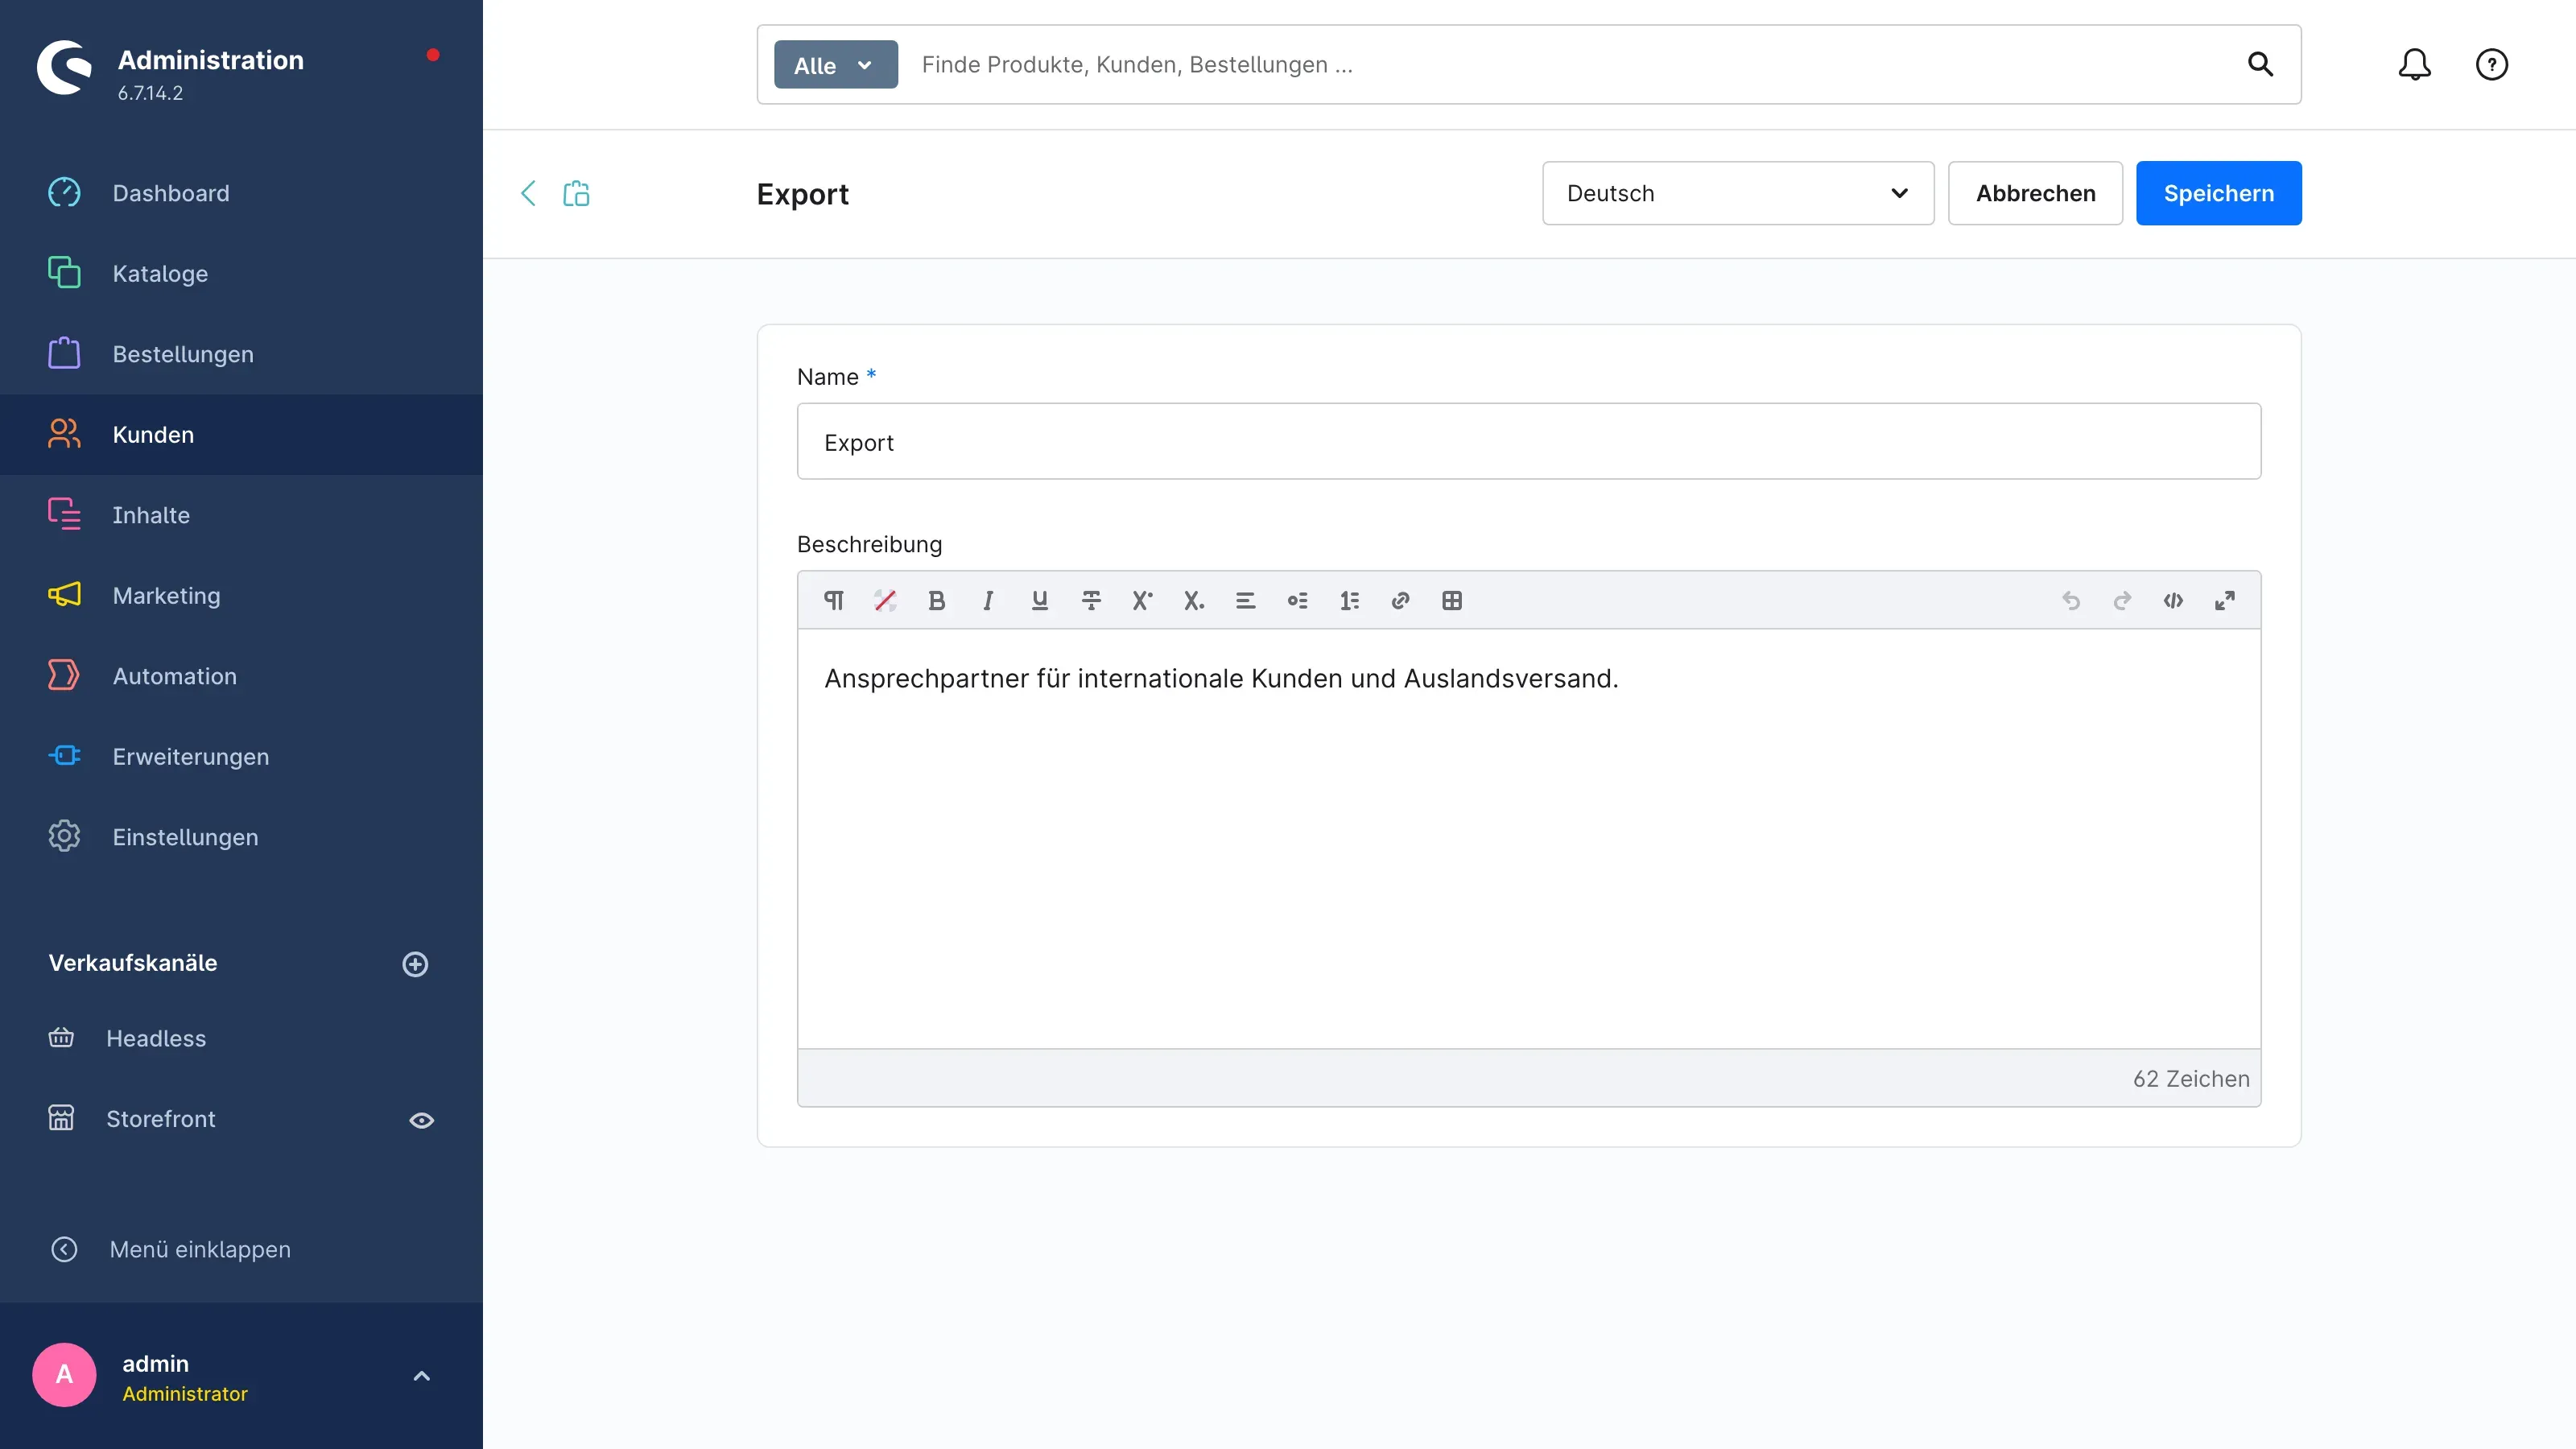Insert a hyperlink in the editor
The width and height of the screenshot is (2576, 1449).
tap(1400, 600)
